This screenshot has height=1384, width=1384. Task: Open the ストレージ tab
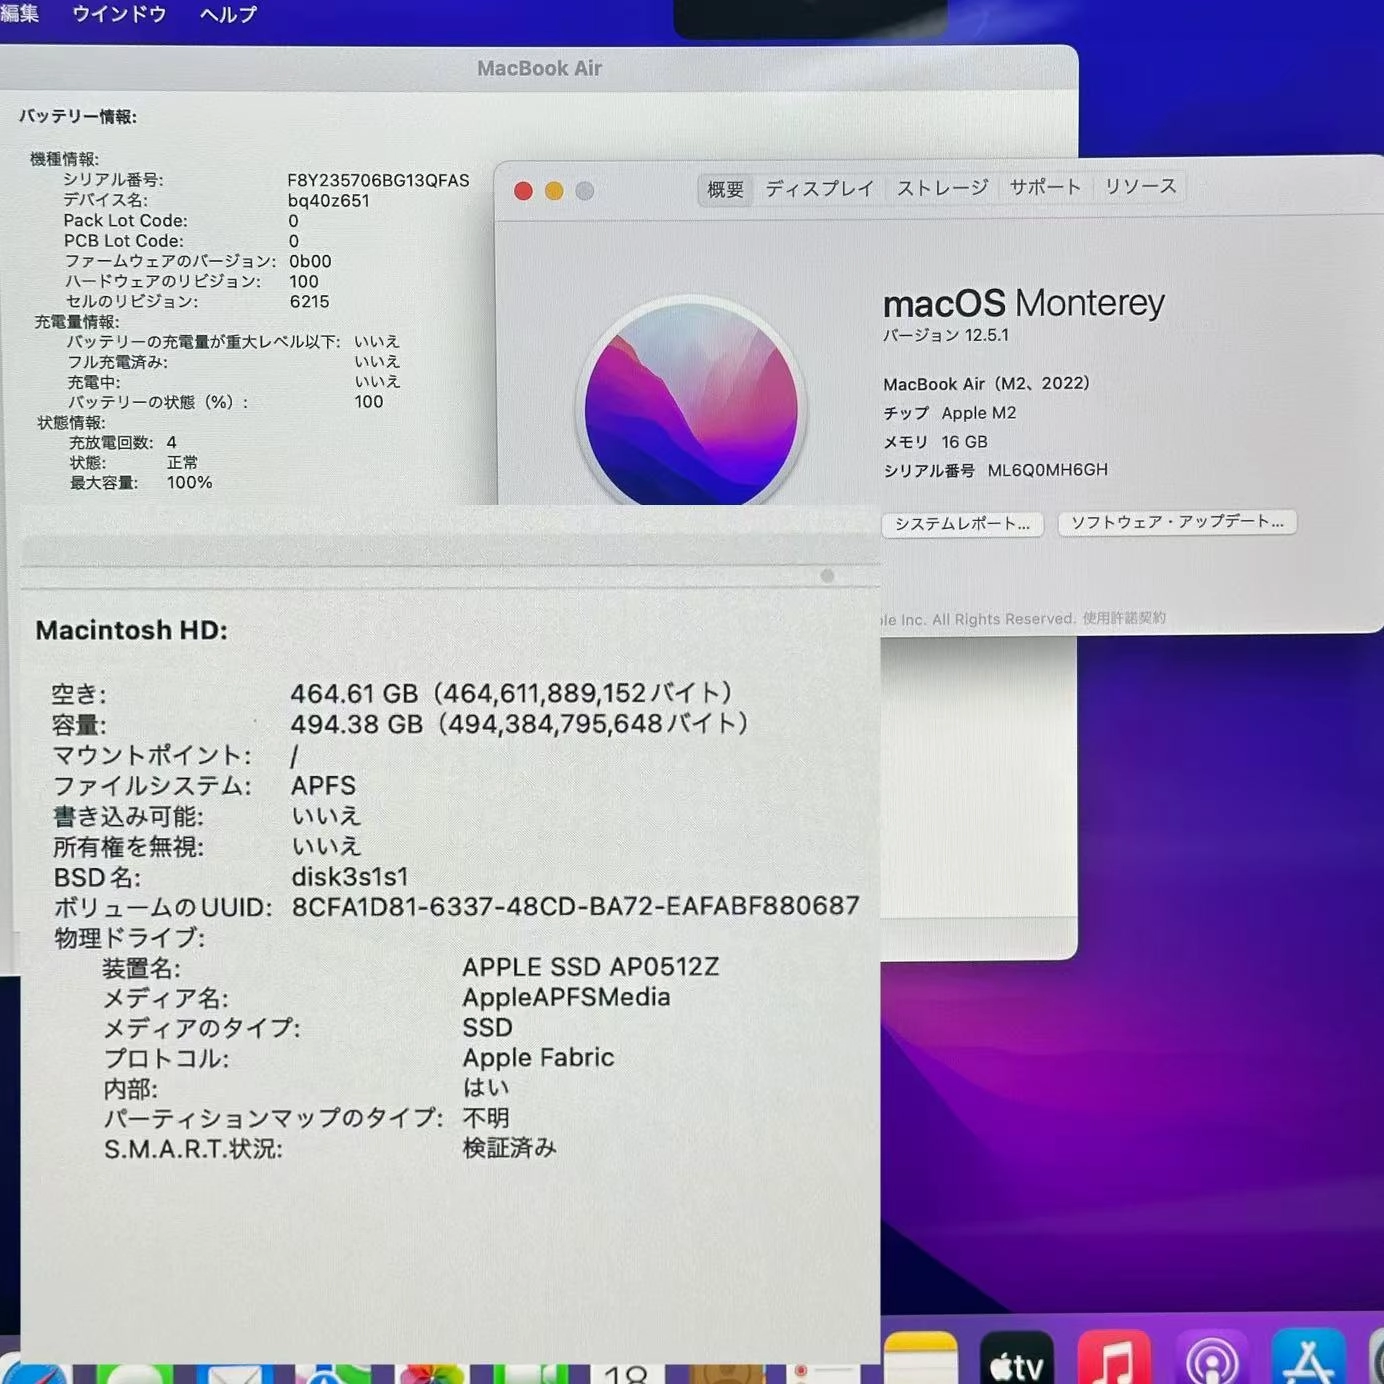point(941,187)
